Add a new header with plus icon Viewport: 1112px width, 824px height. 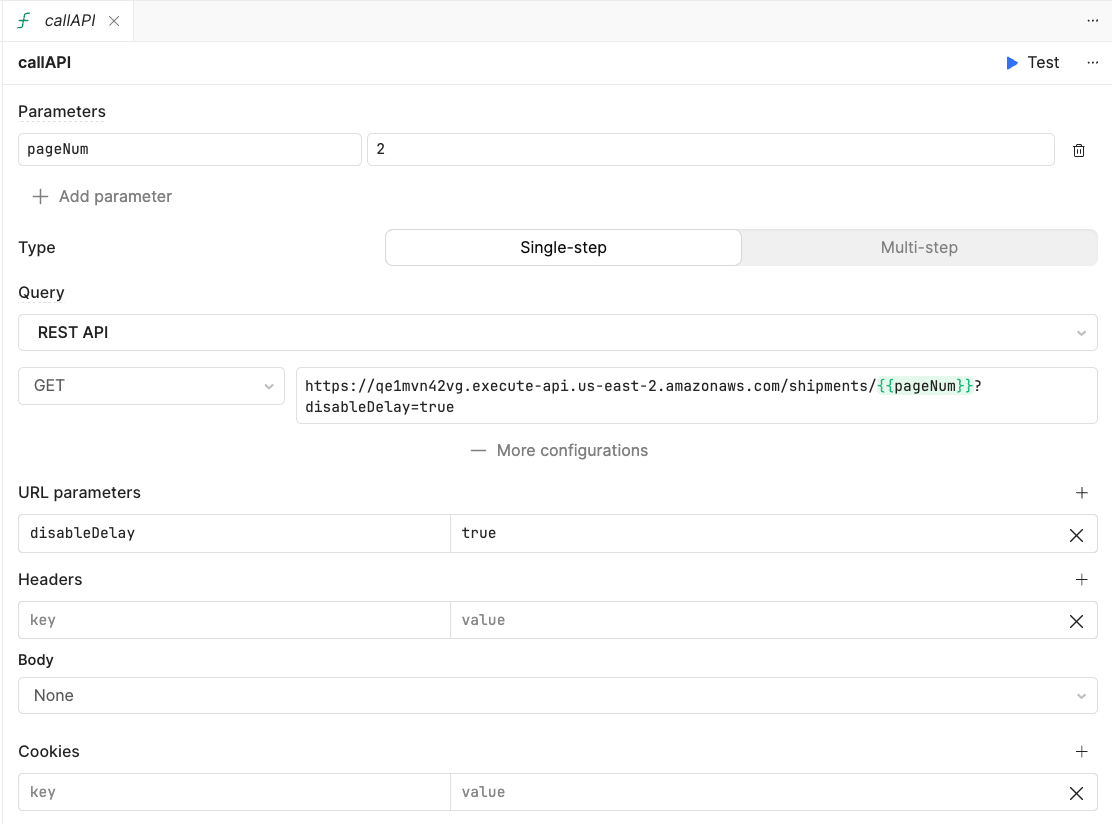pyautogui.click(x=1082, y=580)
